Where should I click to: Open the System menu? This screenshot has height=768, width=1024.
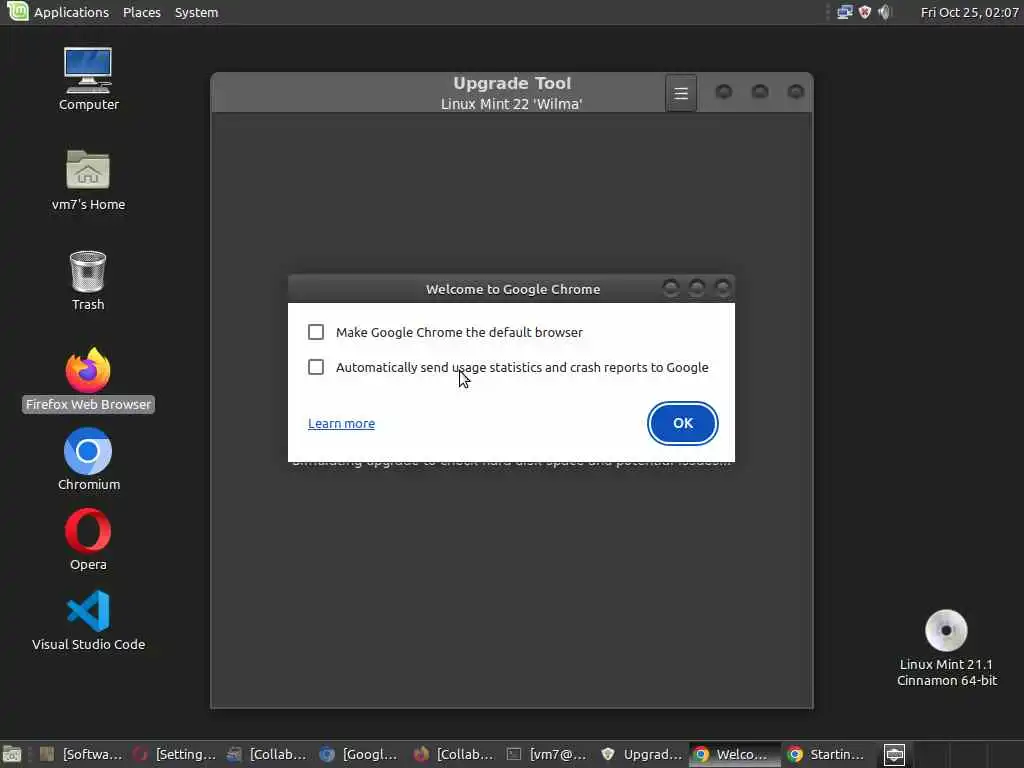(196, 12)
